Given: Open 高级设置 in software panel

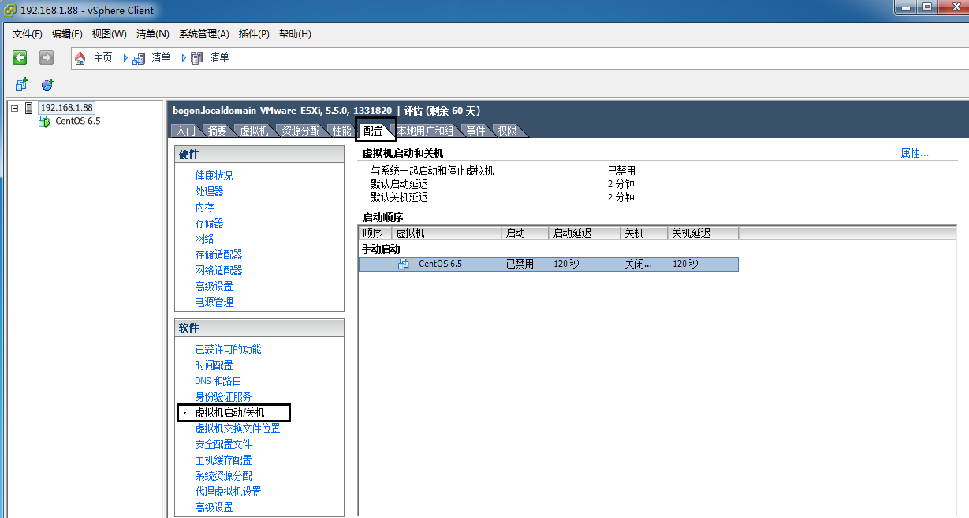Looking at the screenshot, I should pos(214,507).
